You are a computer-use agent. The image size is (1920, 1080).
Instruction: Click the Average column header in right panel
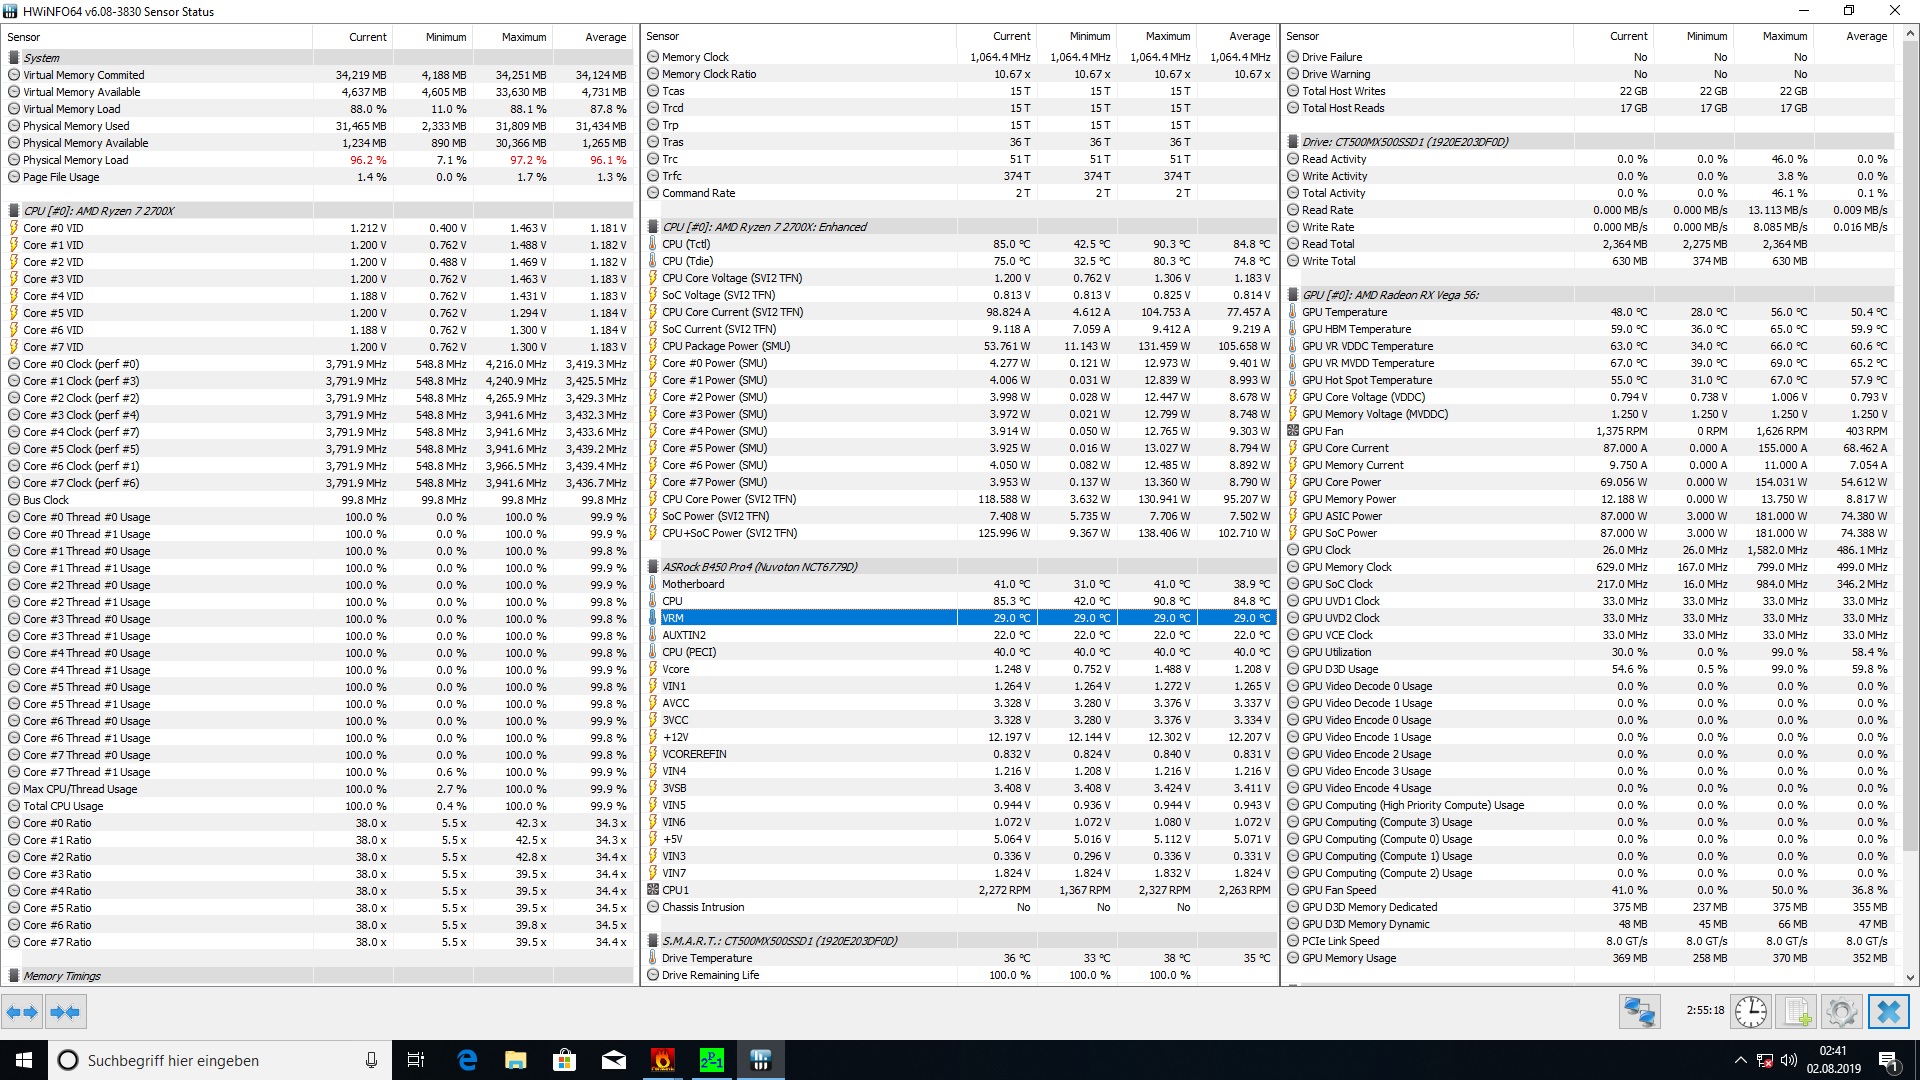tap(1866, 36)
